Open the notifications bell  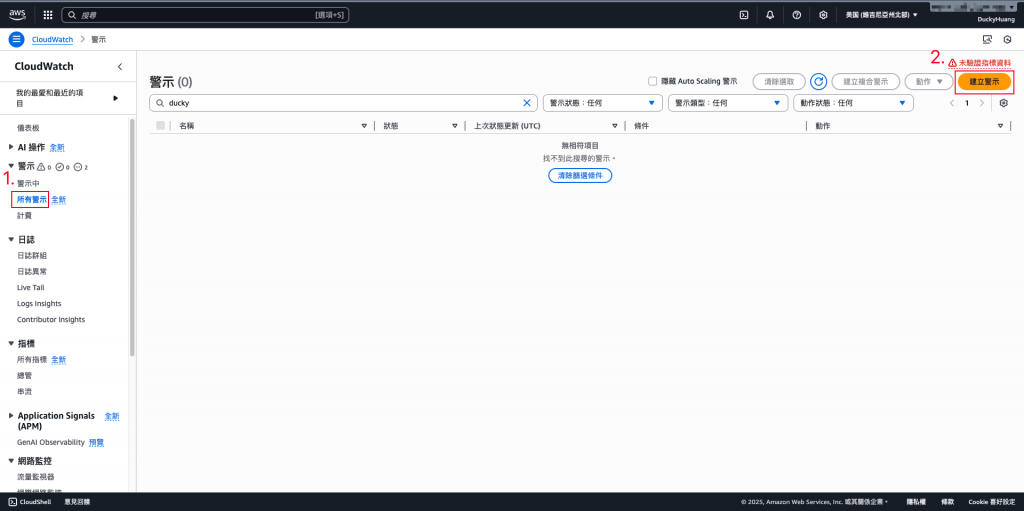click(770, 14)
